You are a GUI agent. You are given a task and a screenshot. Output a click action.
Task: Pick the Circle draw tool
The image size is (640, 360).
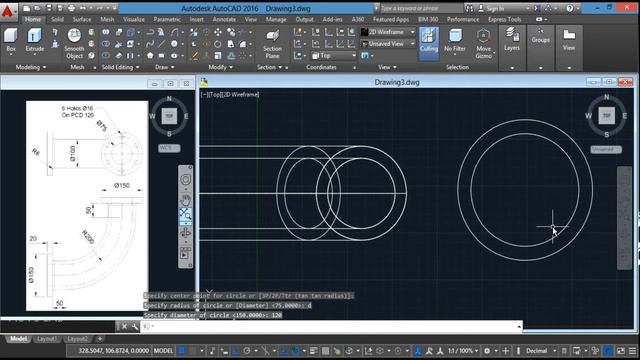[x=174, y=44]
